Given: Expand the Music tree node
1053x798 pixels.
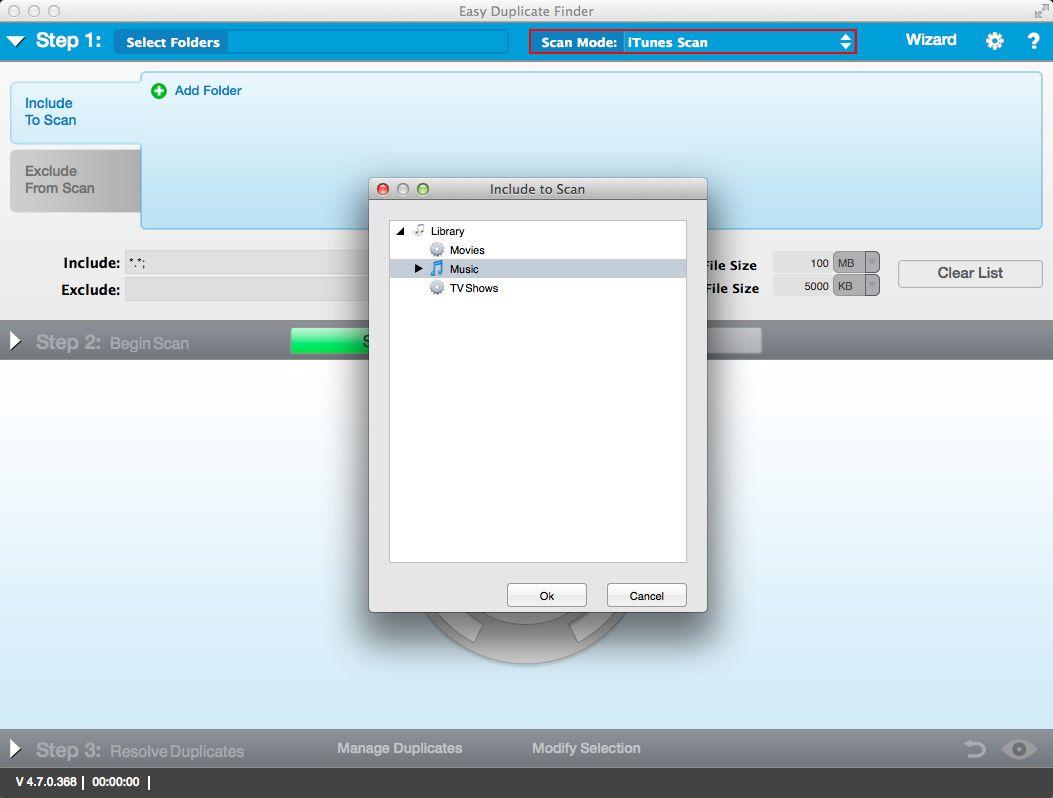Looking at the screenshot, I should (419, 269).
